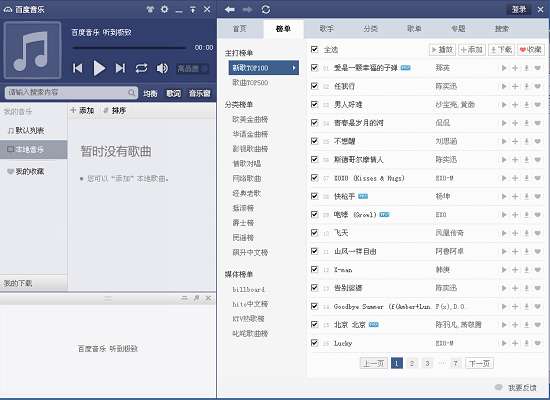Skip to the previous track
Viewport: 550px width, 400px height.
(78, 68)
